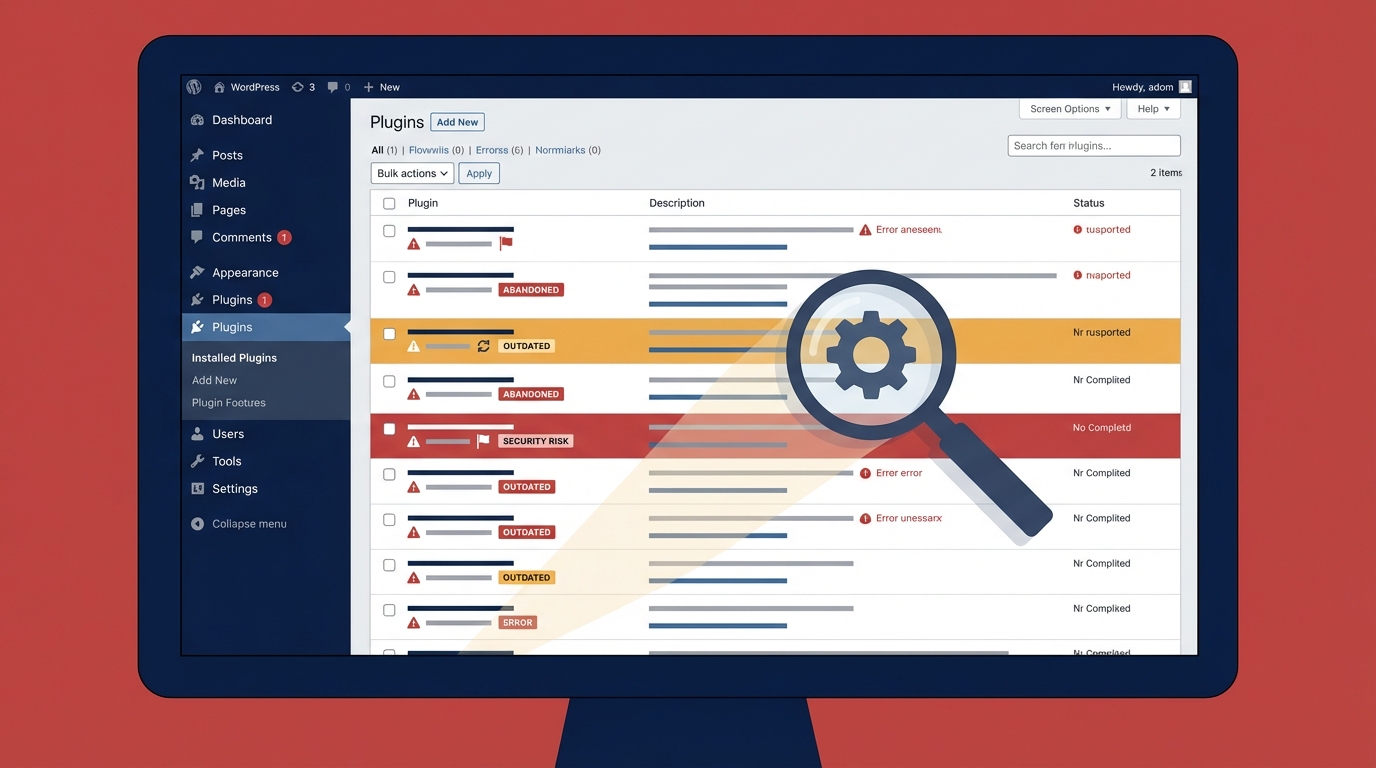
Task: Open the Settings icon in the sidebar
Action: [197, 489]
